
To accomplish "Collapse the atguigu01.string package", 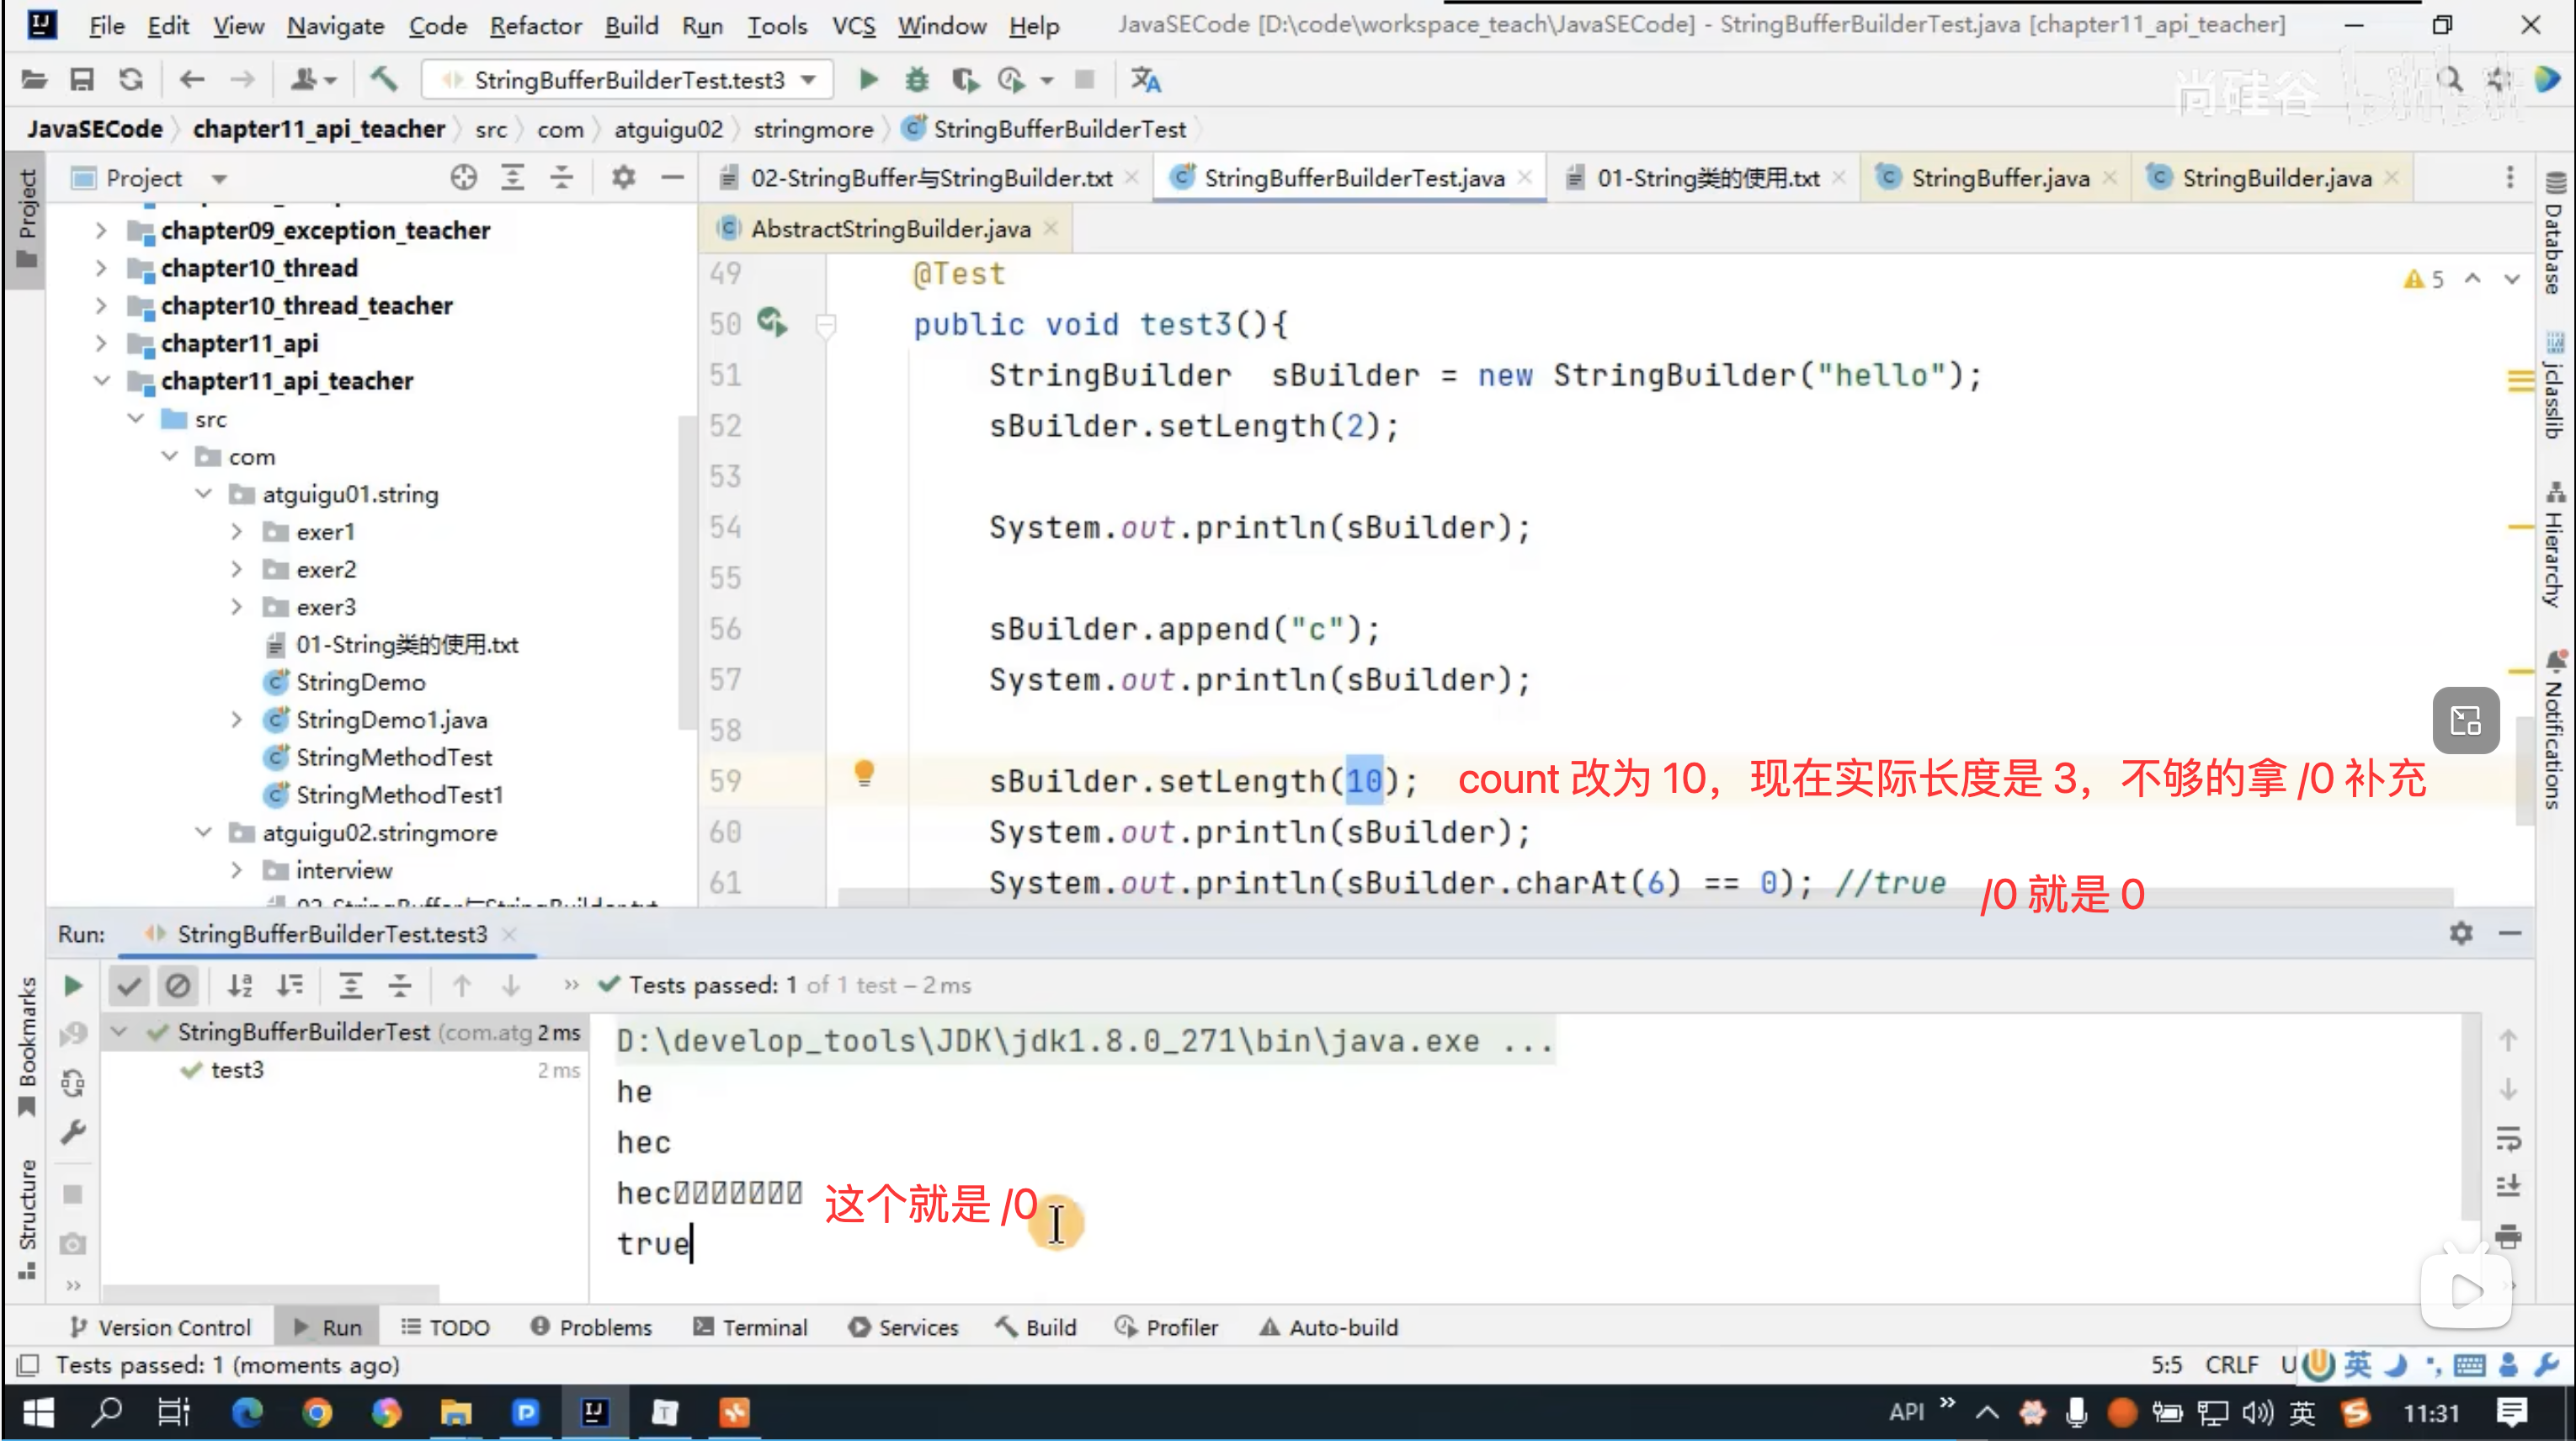I will 204,494.
